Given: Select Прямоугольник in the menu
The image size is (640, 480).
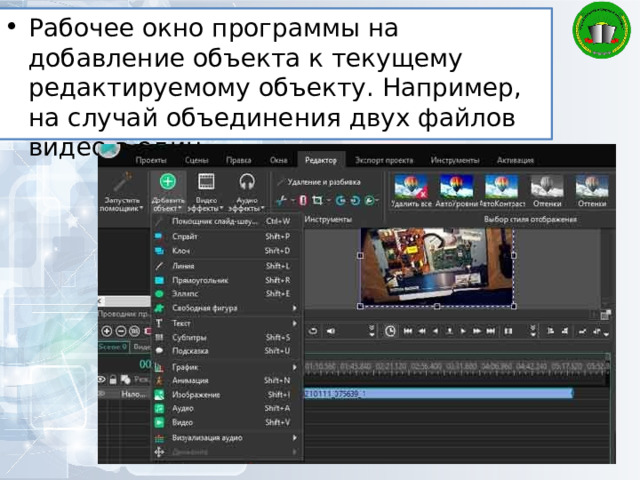Looking at the screenshot, I should (x=227, y=280).
